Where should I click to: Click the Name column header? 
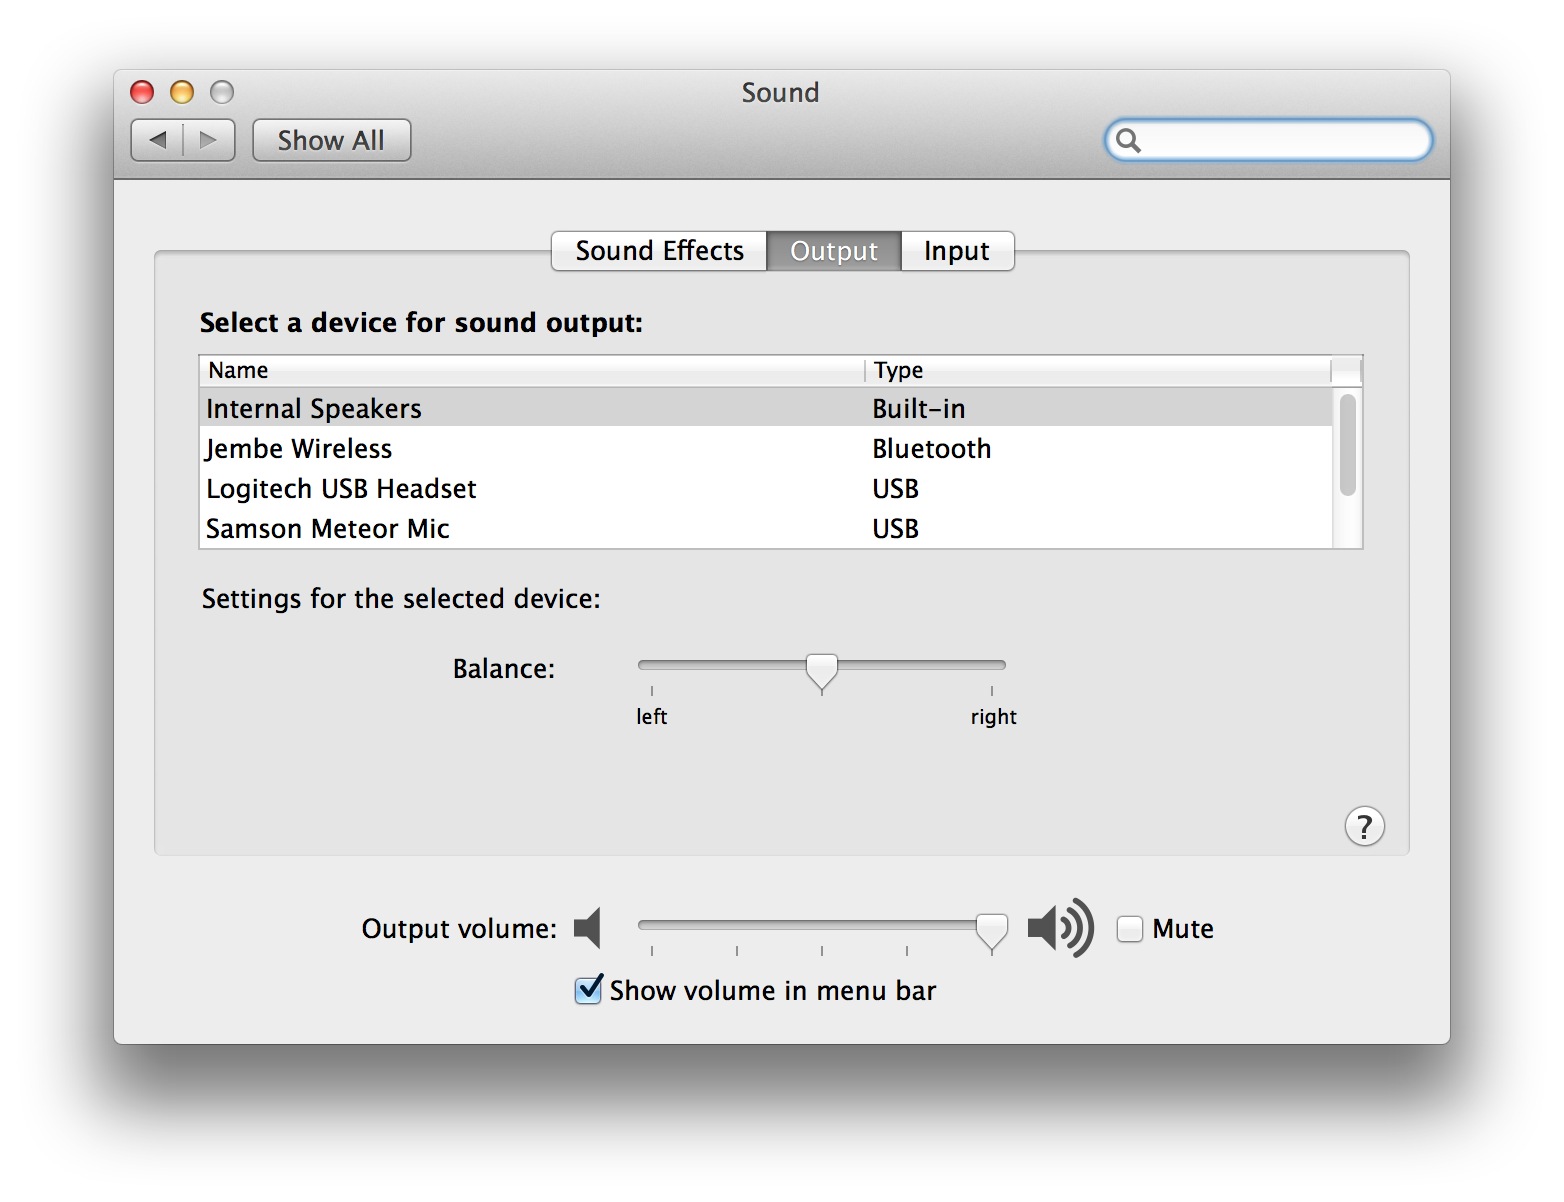tap(532, 370)
